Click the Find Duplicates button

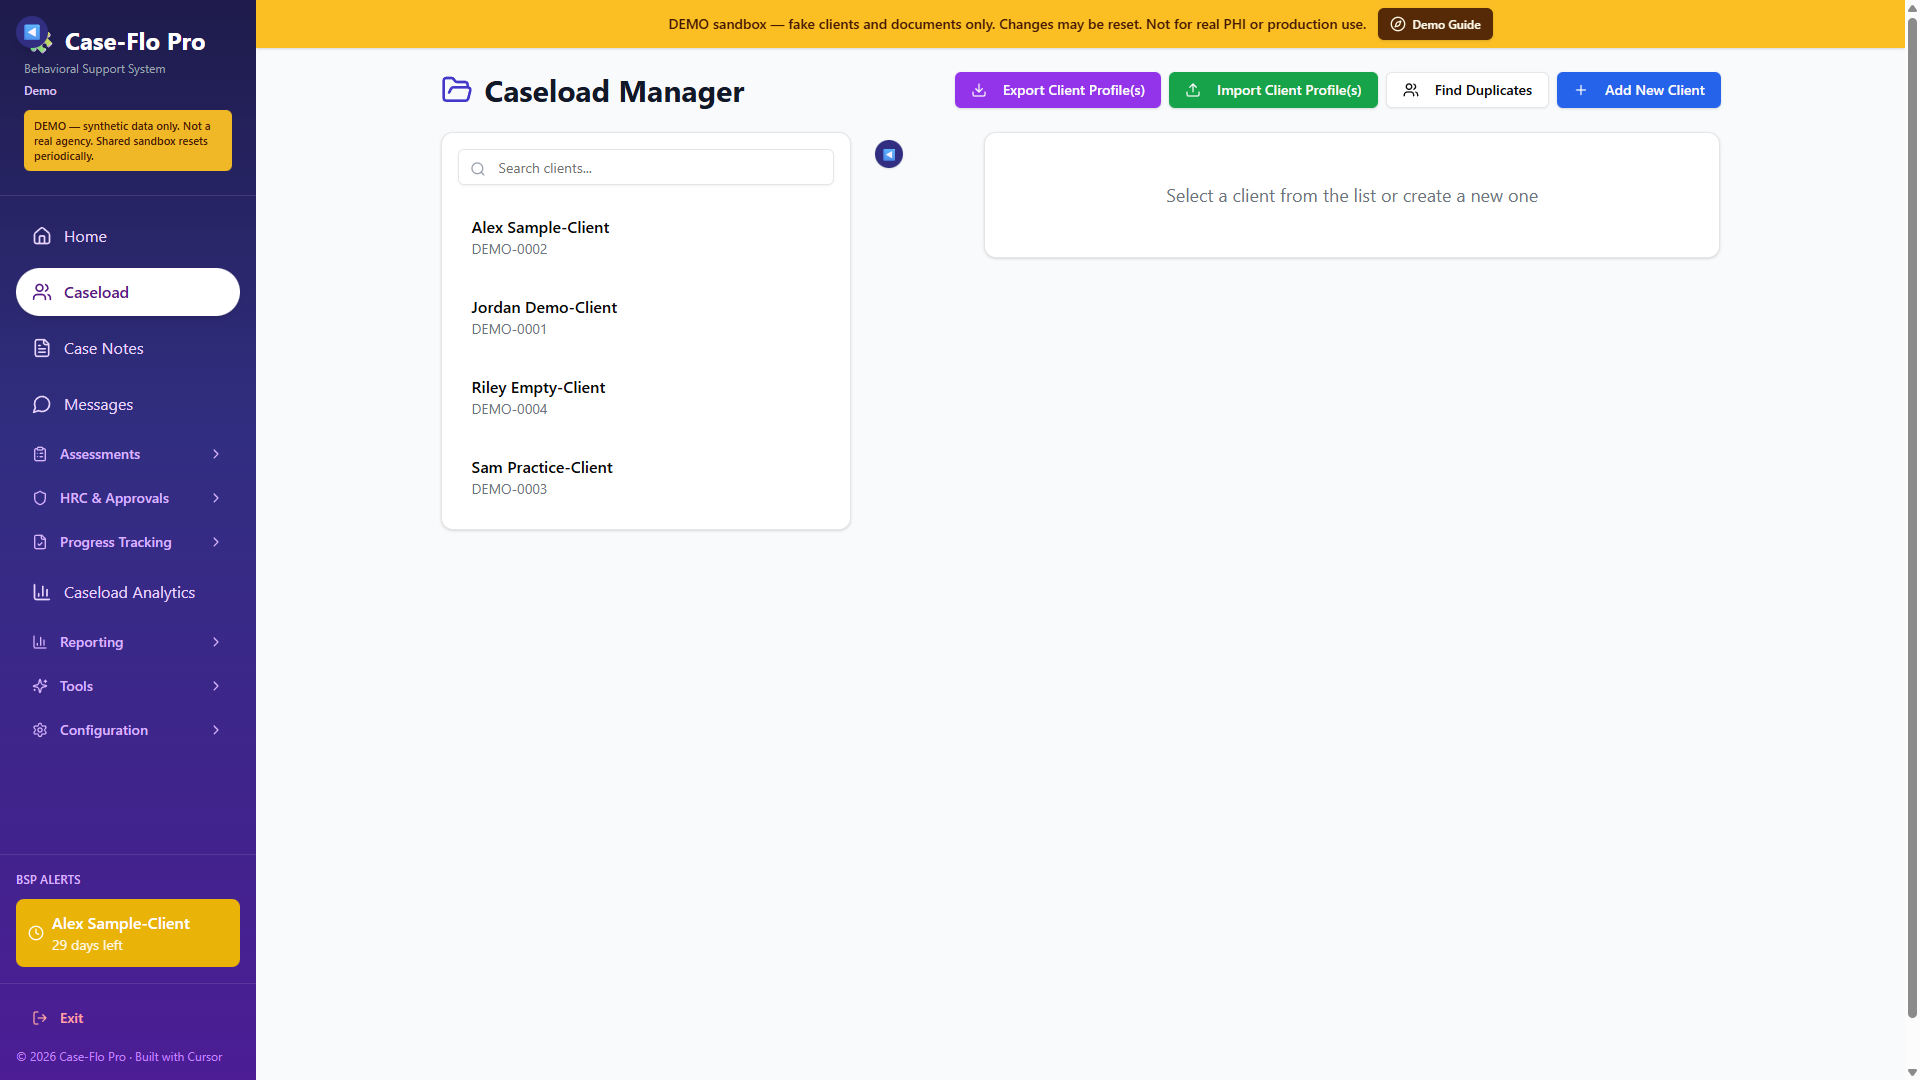coord(1467,90)
